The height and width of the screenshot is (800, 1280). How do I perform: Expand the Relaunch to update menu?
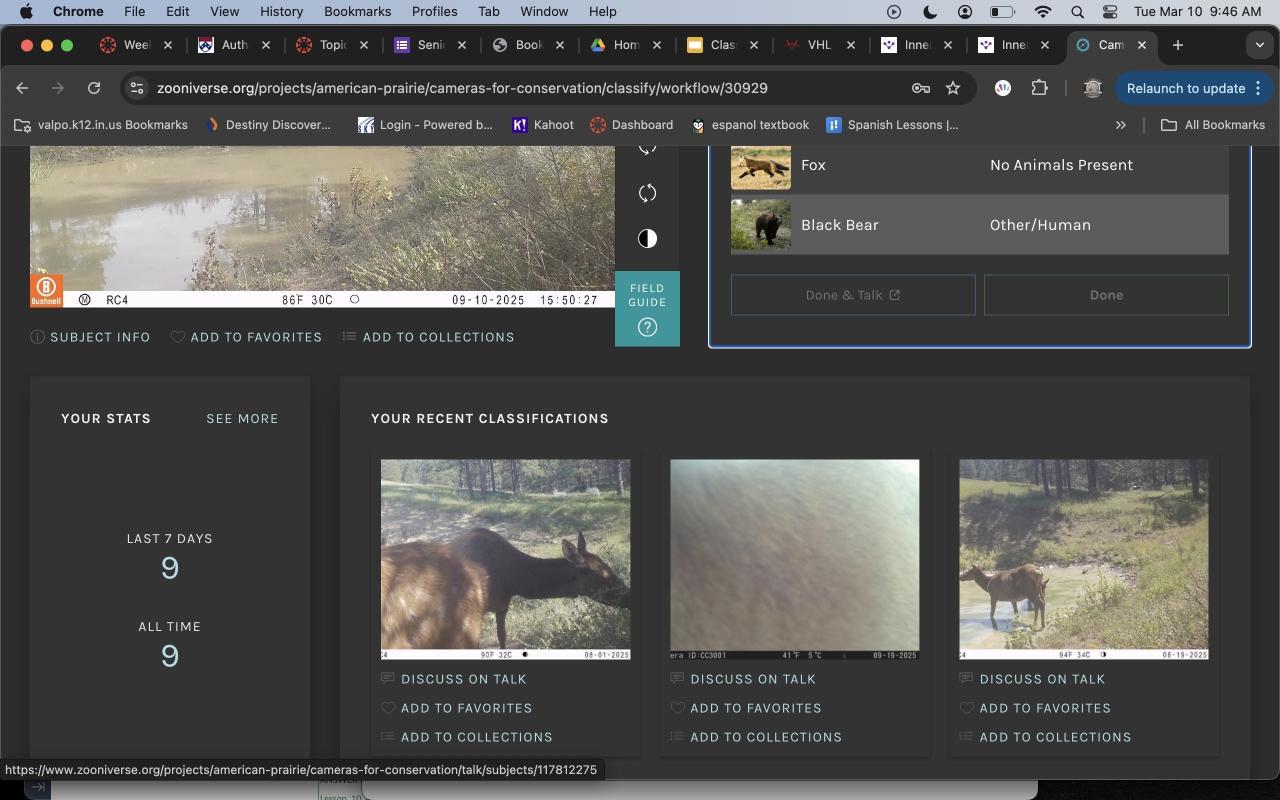(x=1258, y=88)
